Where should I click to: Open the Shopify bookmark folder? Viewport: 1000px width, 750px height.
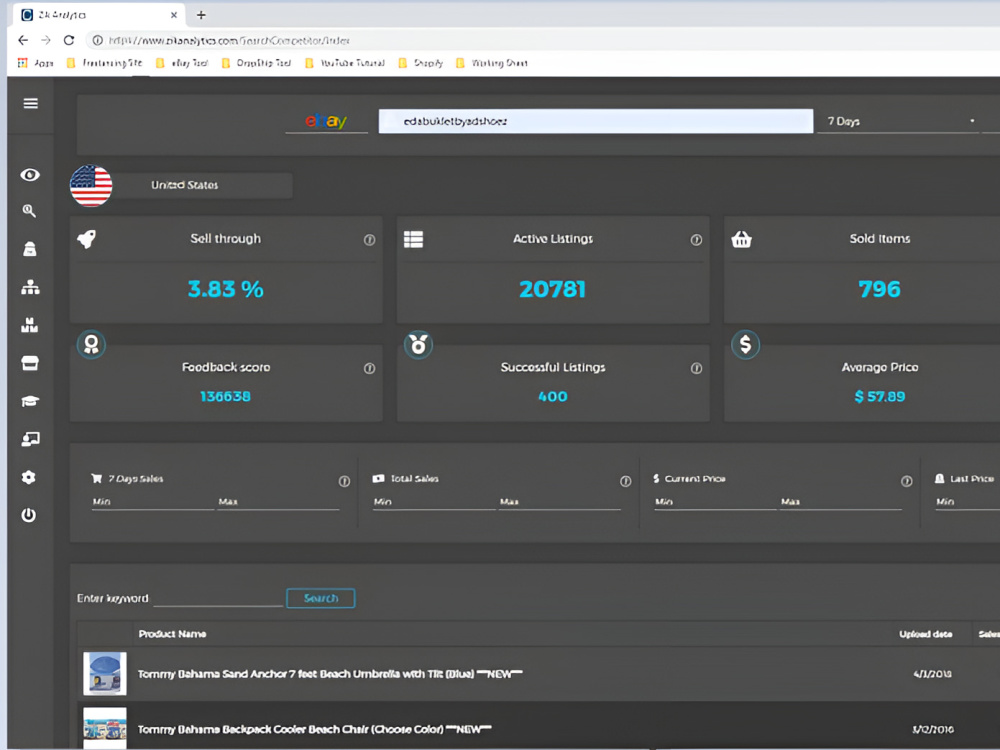[x=420, y=62]
